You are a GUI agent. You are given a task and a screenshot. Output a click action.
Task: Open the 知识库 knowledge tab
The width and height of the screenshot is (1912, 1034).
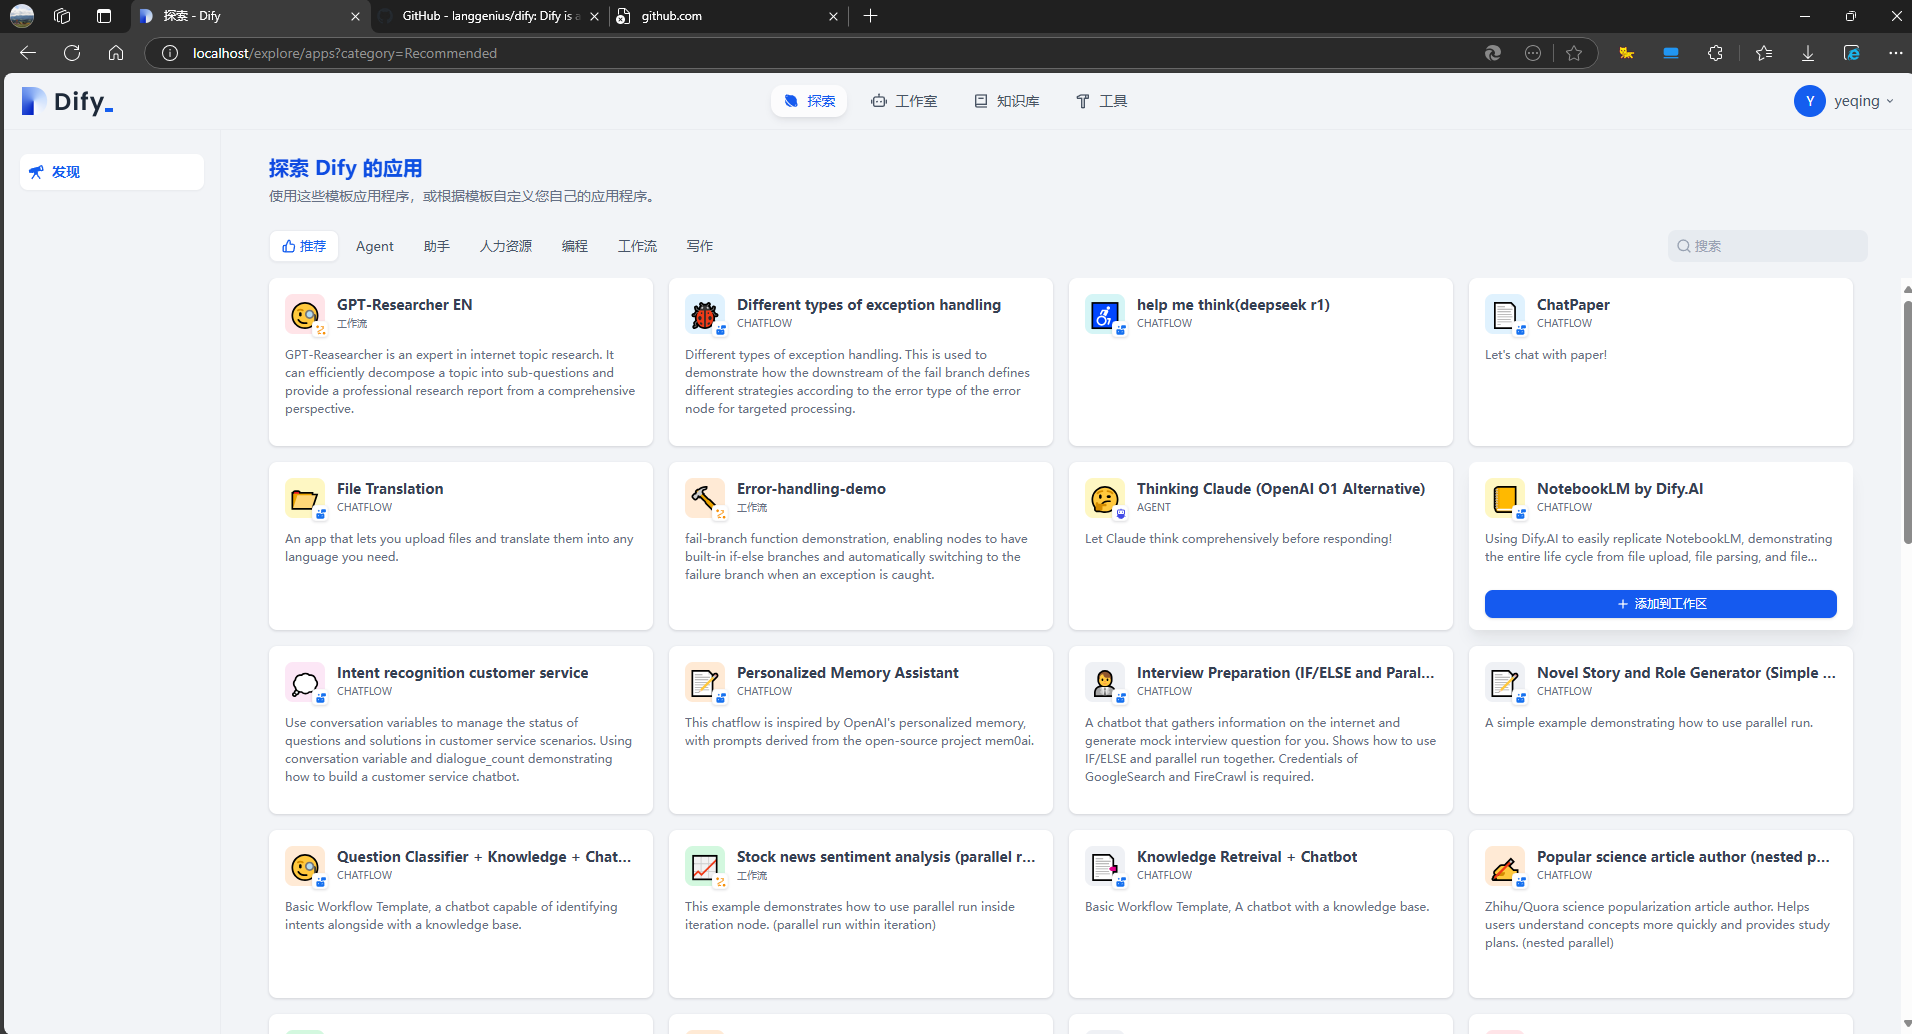(1007, 101)
